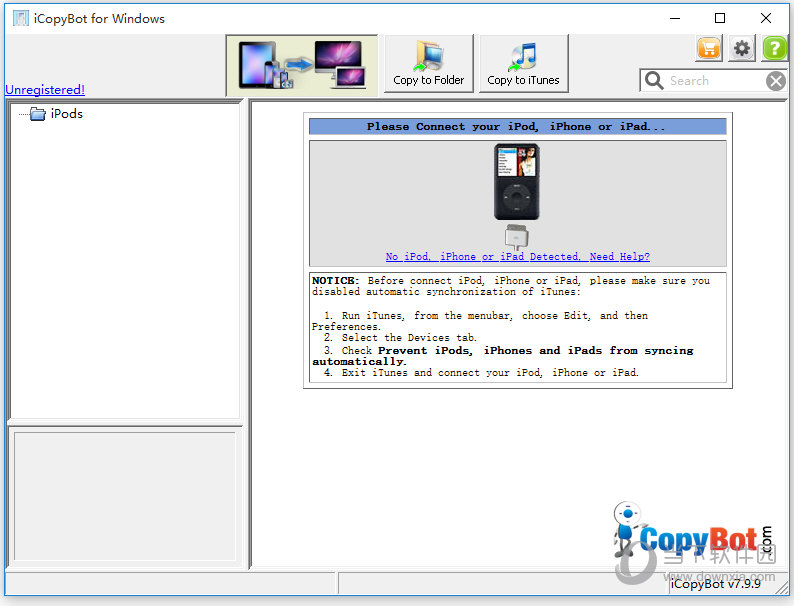Click the dock connector cable image
794x606 pixels.
[x=517, y=237]
